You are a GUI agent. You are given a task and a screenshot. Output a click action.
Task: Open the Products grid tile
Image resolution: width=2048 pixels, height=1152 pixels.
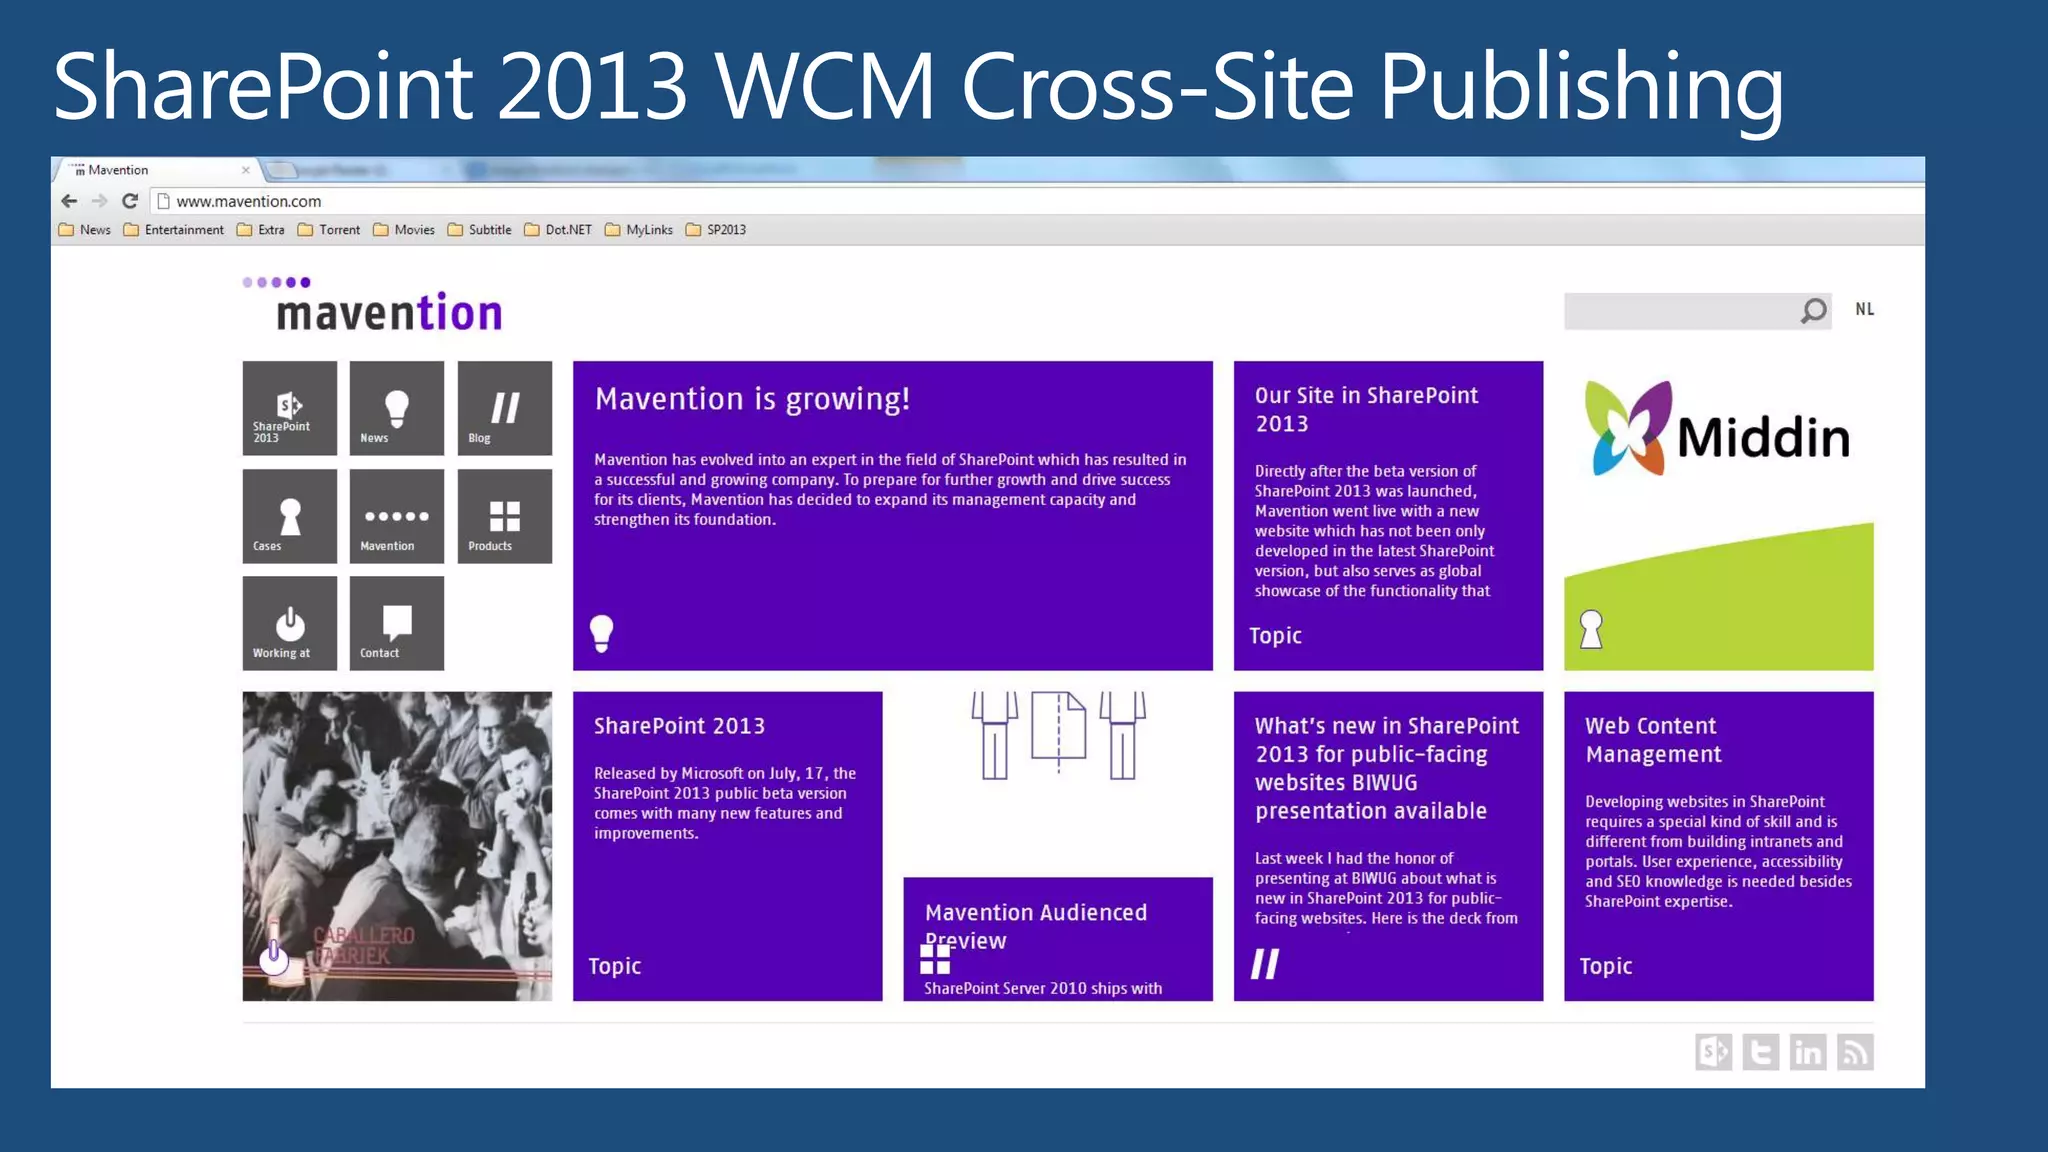pyautogui.click(x=504, y=516)
